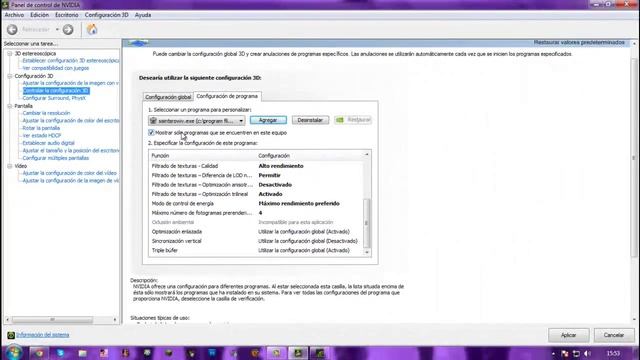Collapse the Pantalla tree node
The width and height of the screenshot is (640, 360).
(x=10, y=106)
